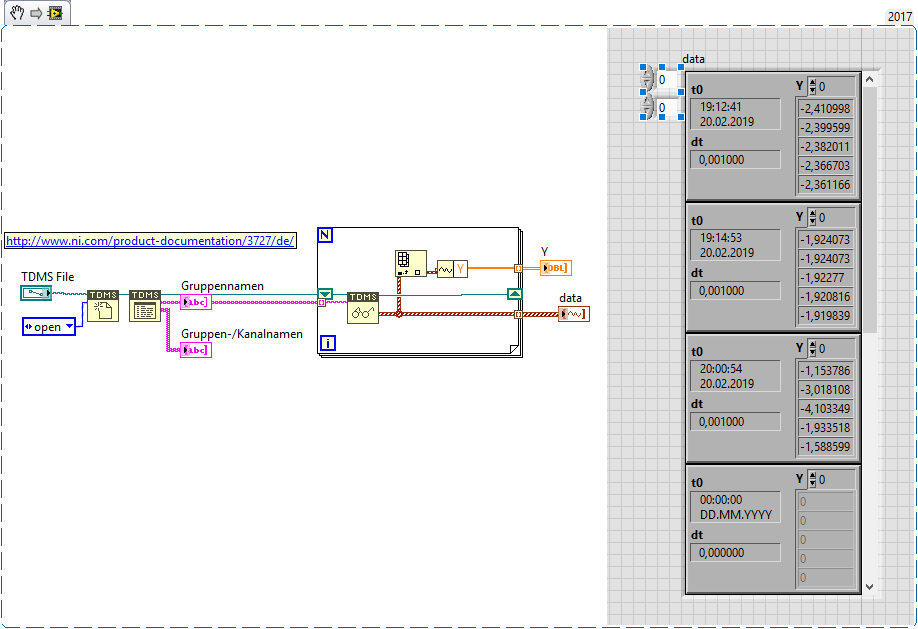Click the Y value -2,410998
Screen dimensions: 918x629
pyautogui.click(x=825, y=108)
